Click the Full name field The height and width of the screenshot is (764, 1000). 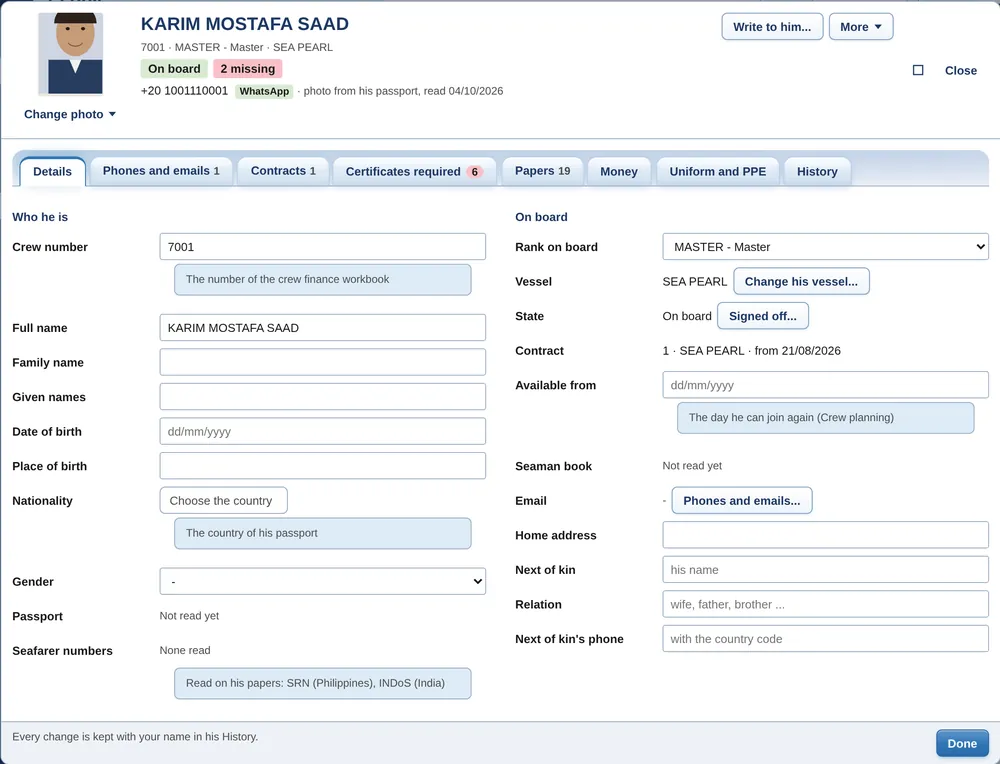click(323, 328)
